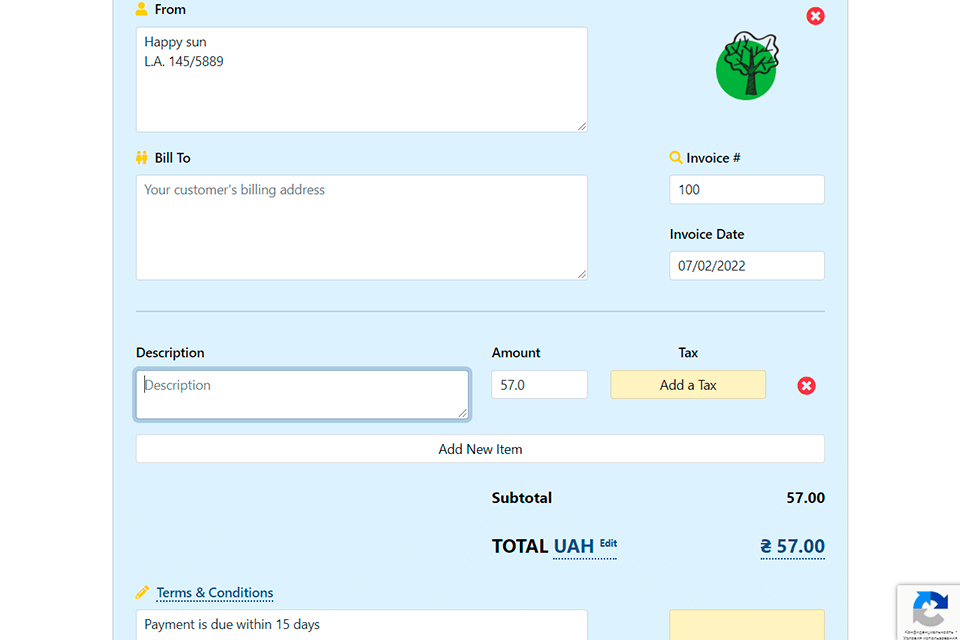The height and width of the screenshot is (640, 960).
Task: Click the Bill To people icon
Action: point(141,158)
